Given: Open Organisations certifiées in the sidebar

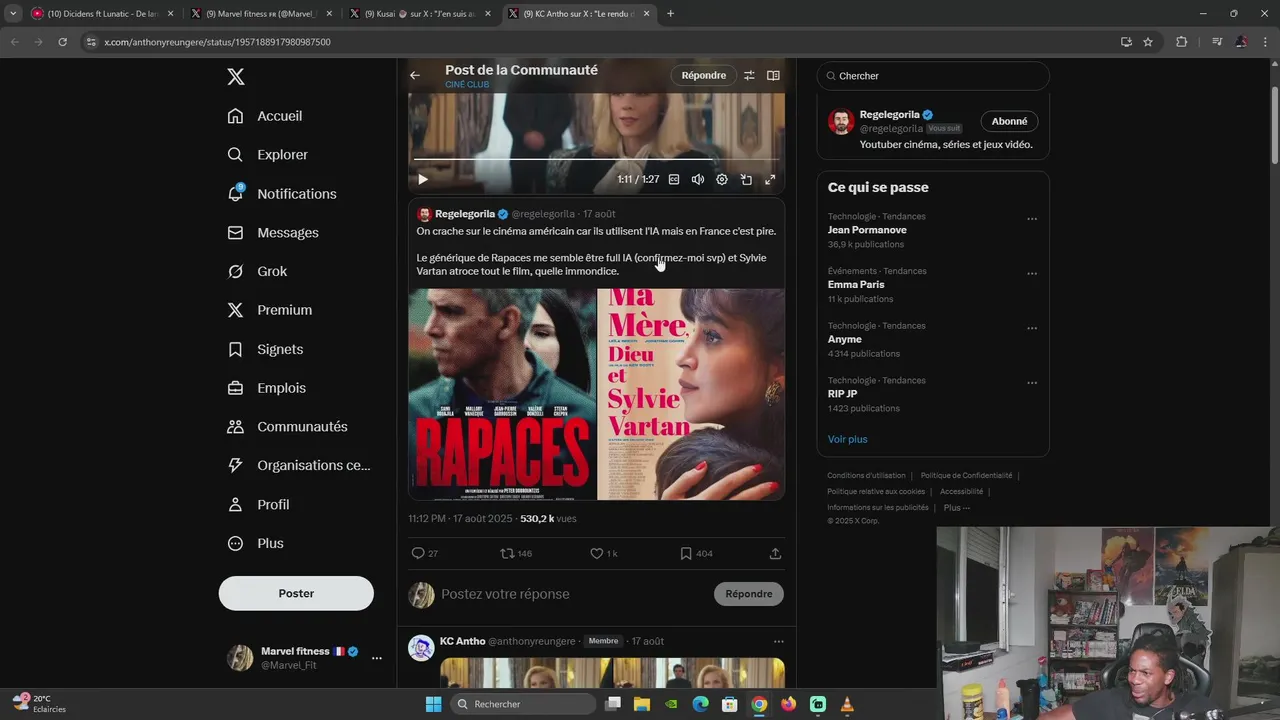Looking at the screenshot, I should pos(299,465).
